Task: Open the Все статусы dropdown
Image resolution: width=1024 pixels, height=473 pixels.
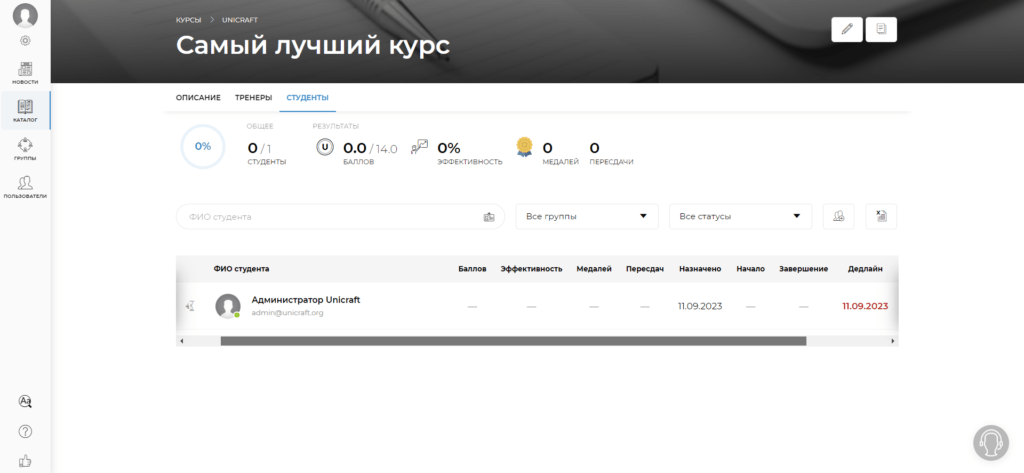Action: [741, 216]
